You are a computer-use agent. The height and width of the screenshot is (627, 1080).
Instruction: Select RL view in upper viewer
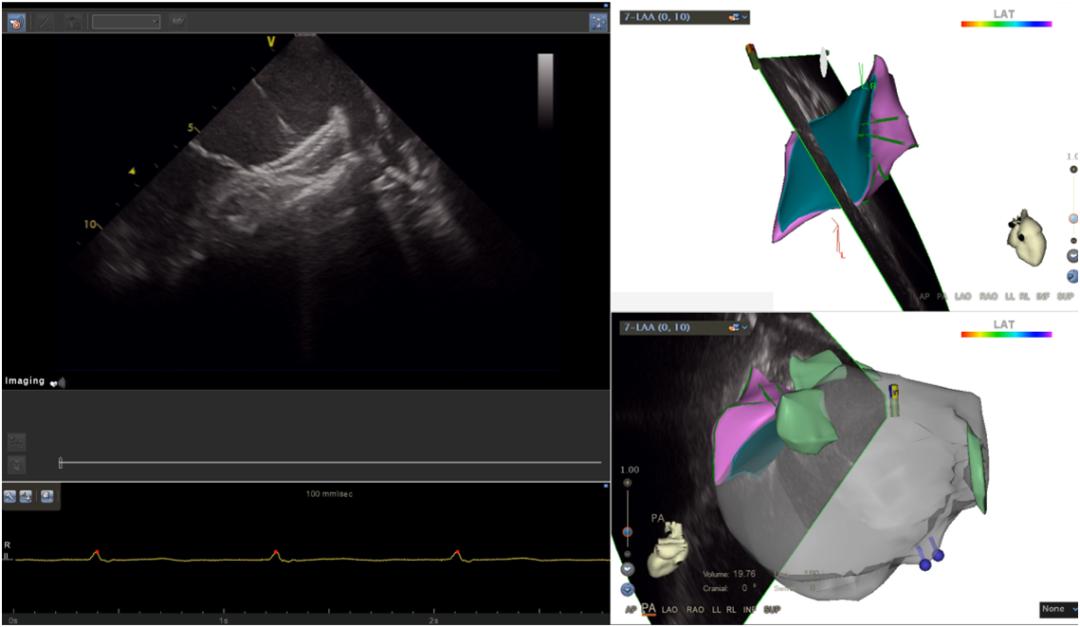1024,296
